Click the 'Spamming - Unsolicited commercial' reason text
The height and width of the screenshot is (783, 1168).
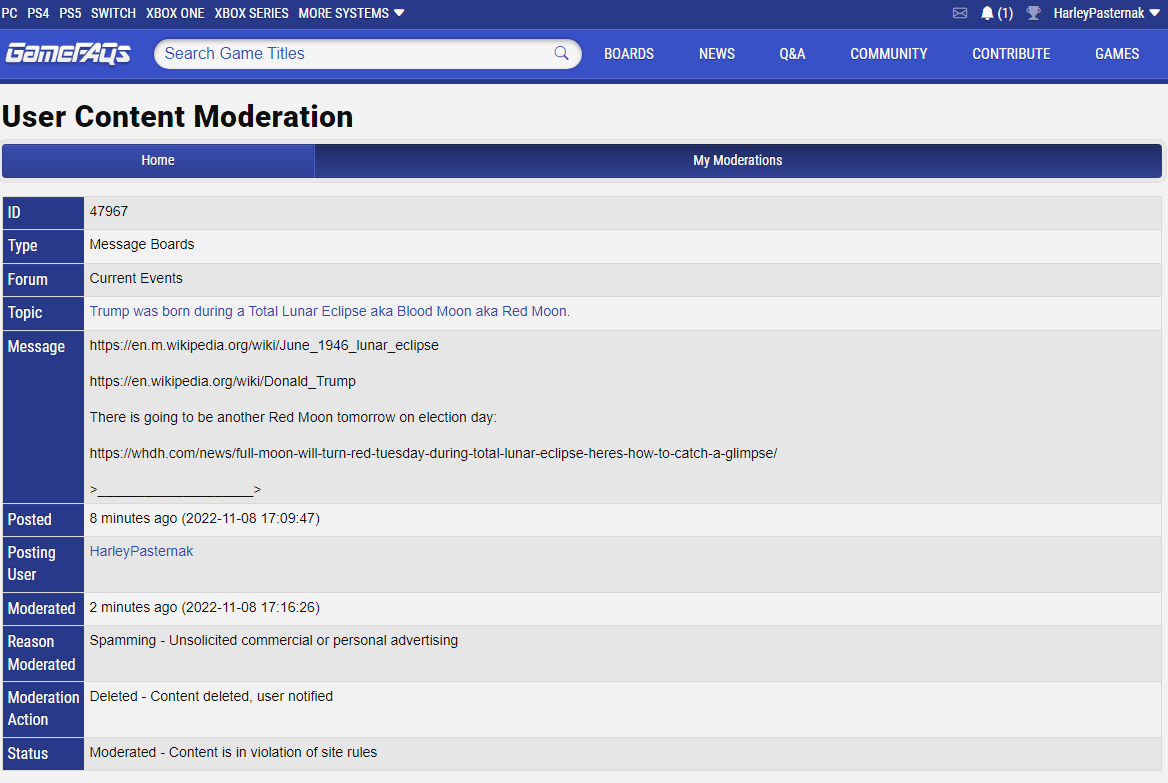[273, 641]
